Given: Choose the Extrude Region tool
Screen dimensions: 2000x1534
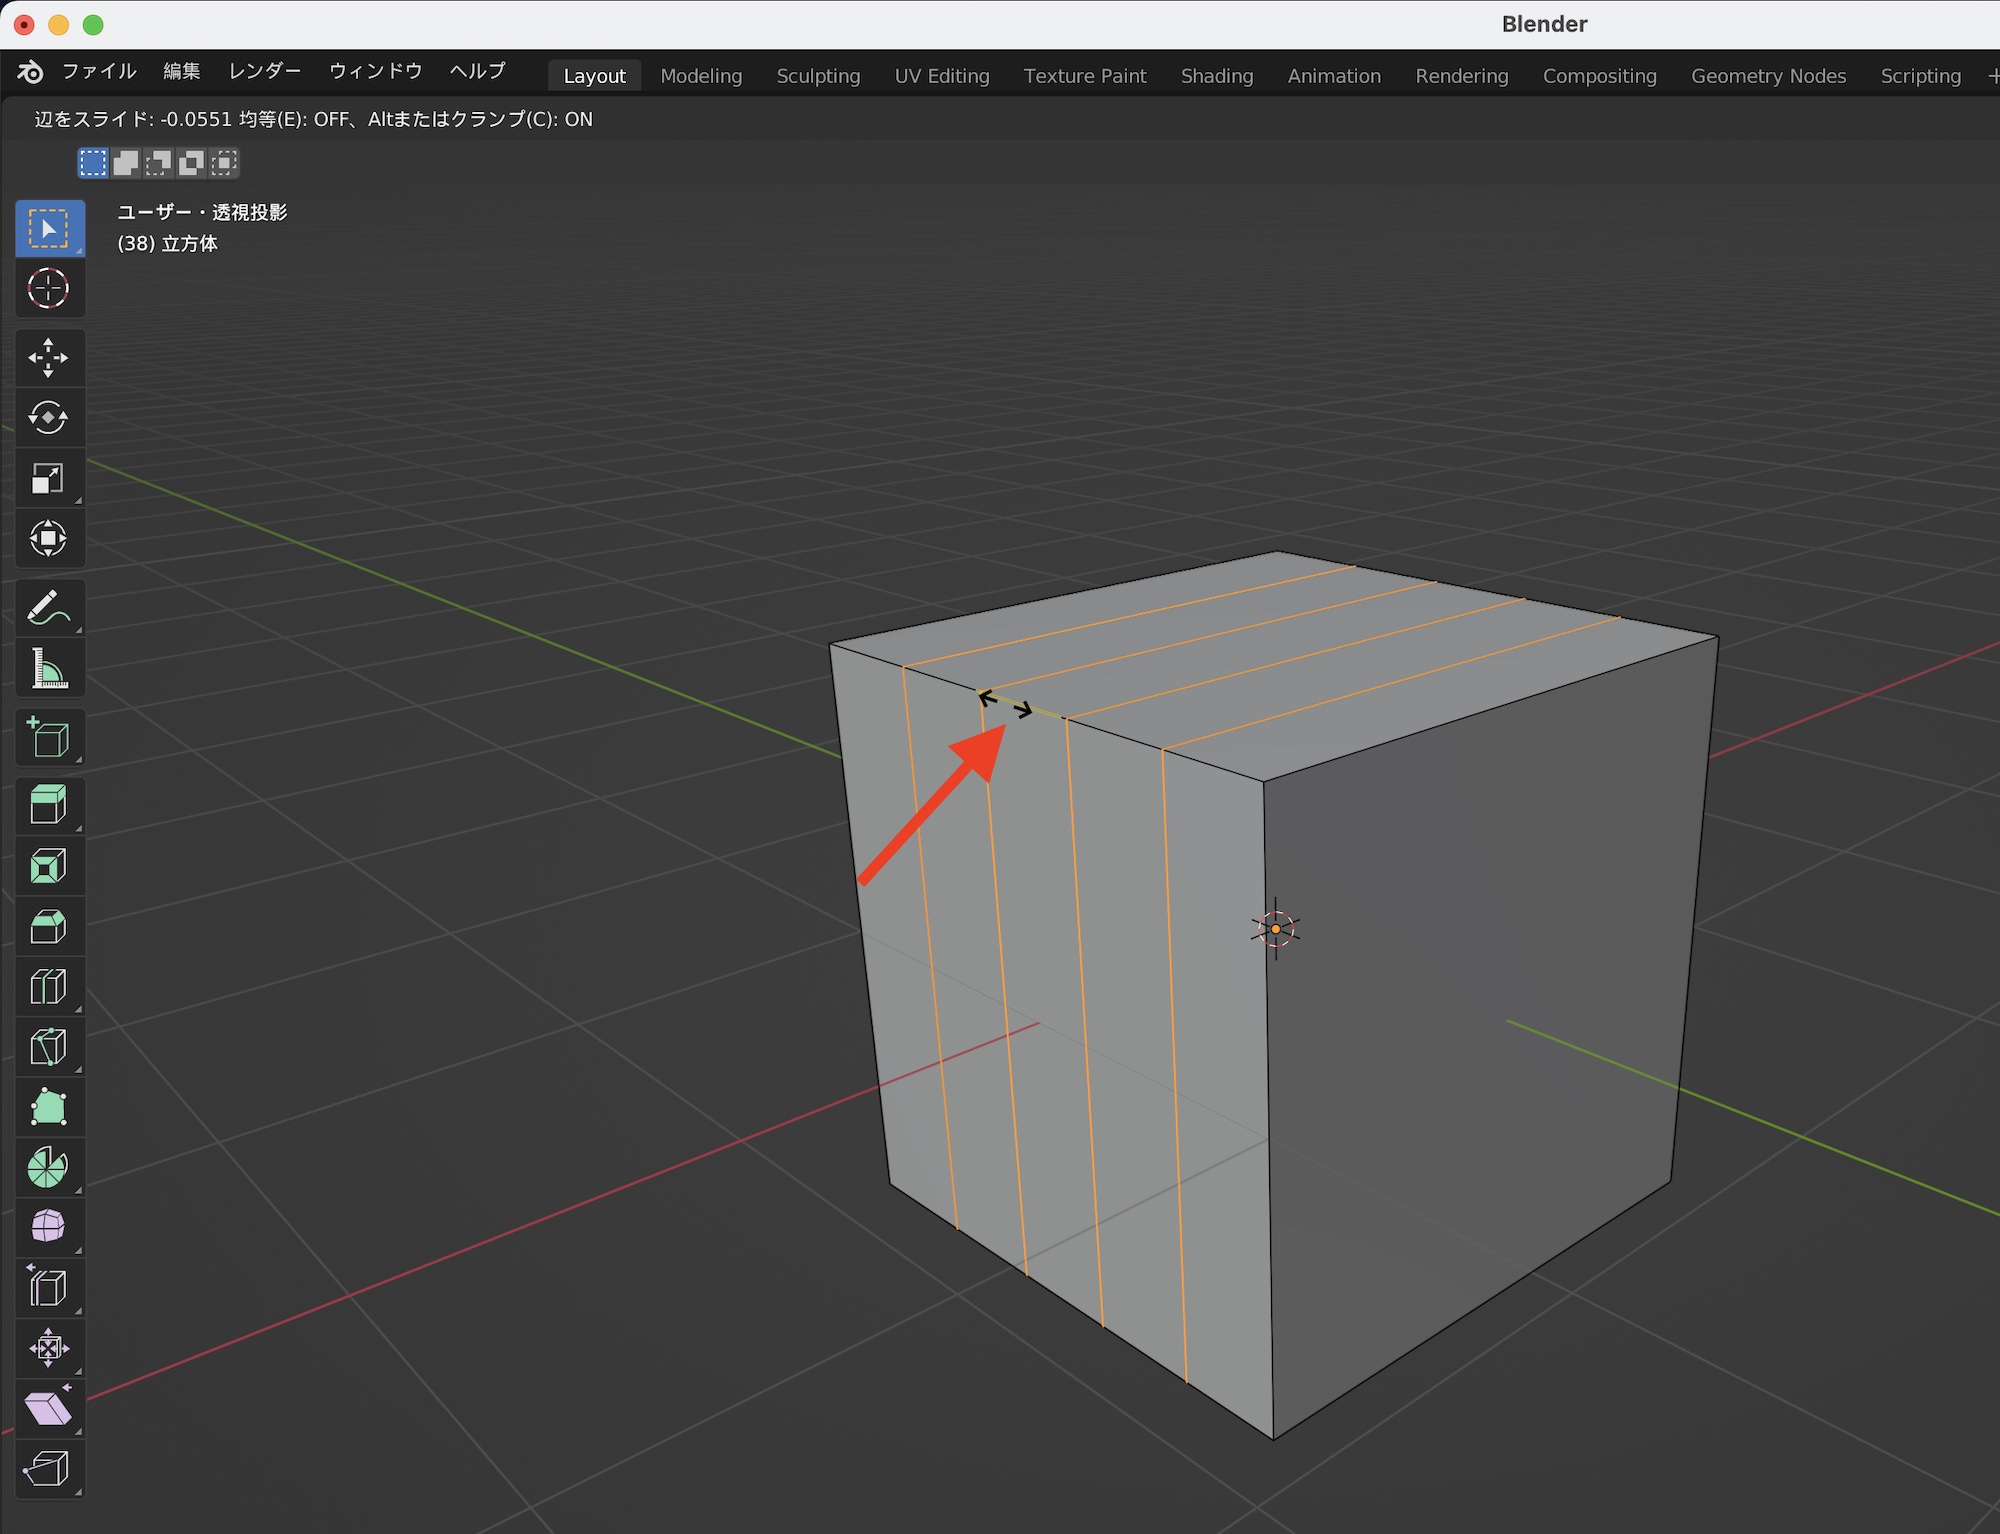Looking at the screenshot, I should coord(48,805).
